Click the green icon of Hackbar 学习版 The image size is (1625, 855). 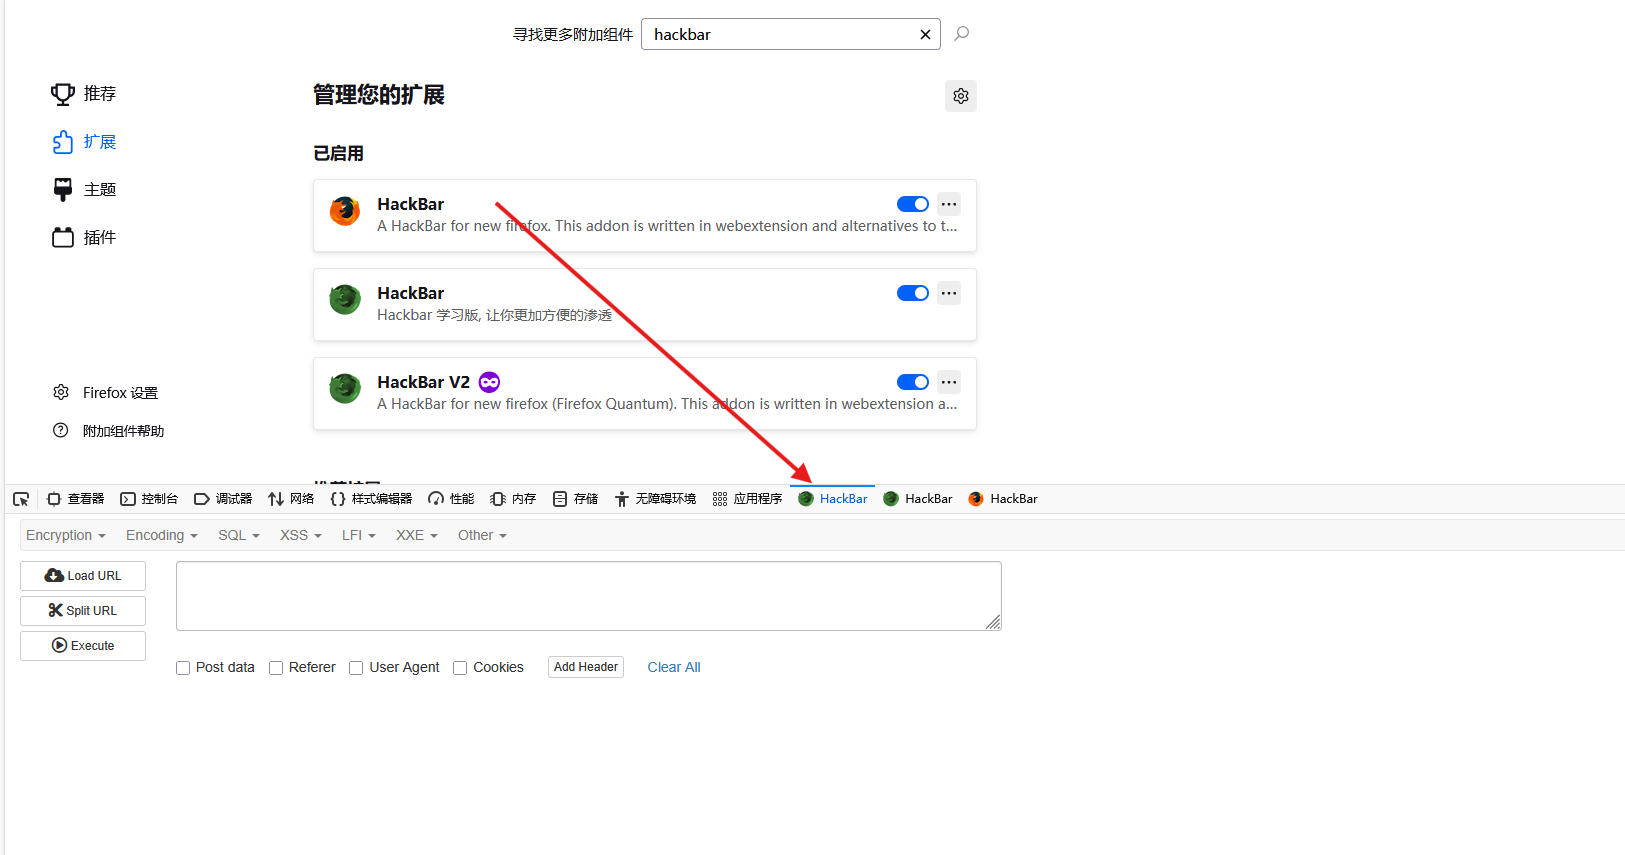click(345, 299)
